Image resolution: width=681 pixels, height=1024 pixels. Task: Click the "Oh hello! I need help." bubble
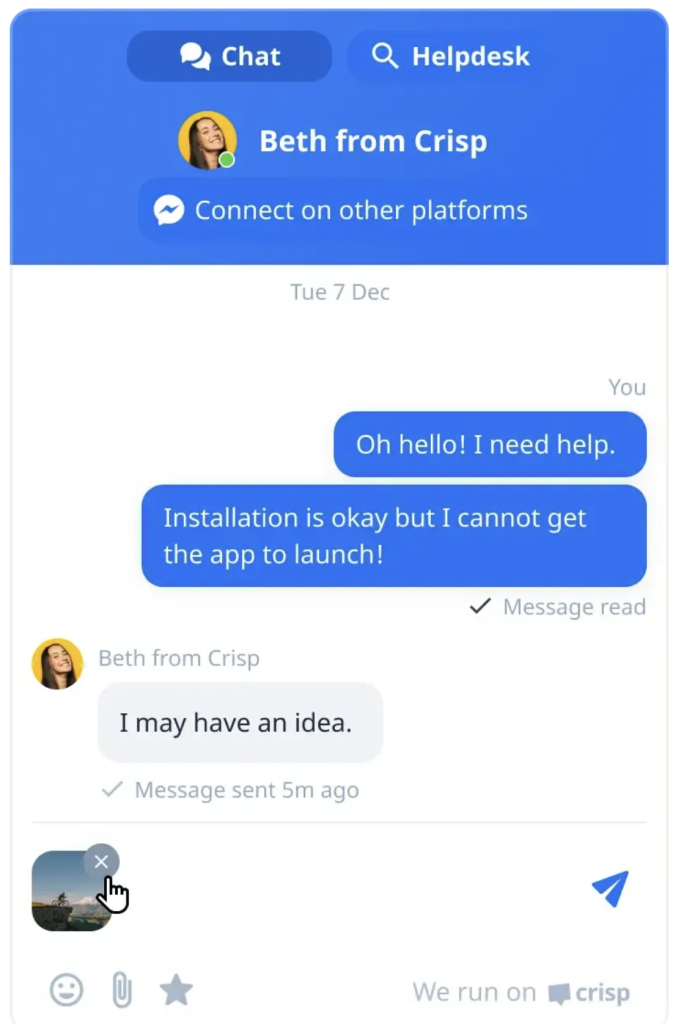point(490,444)
